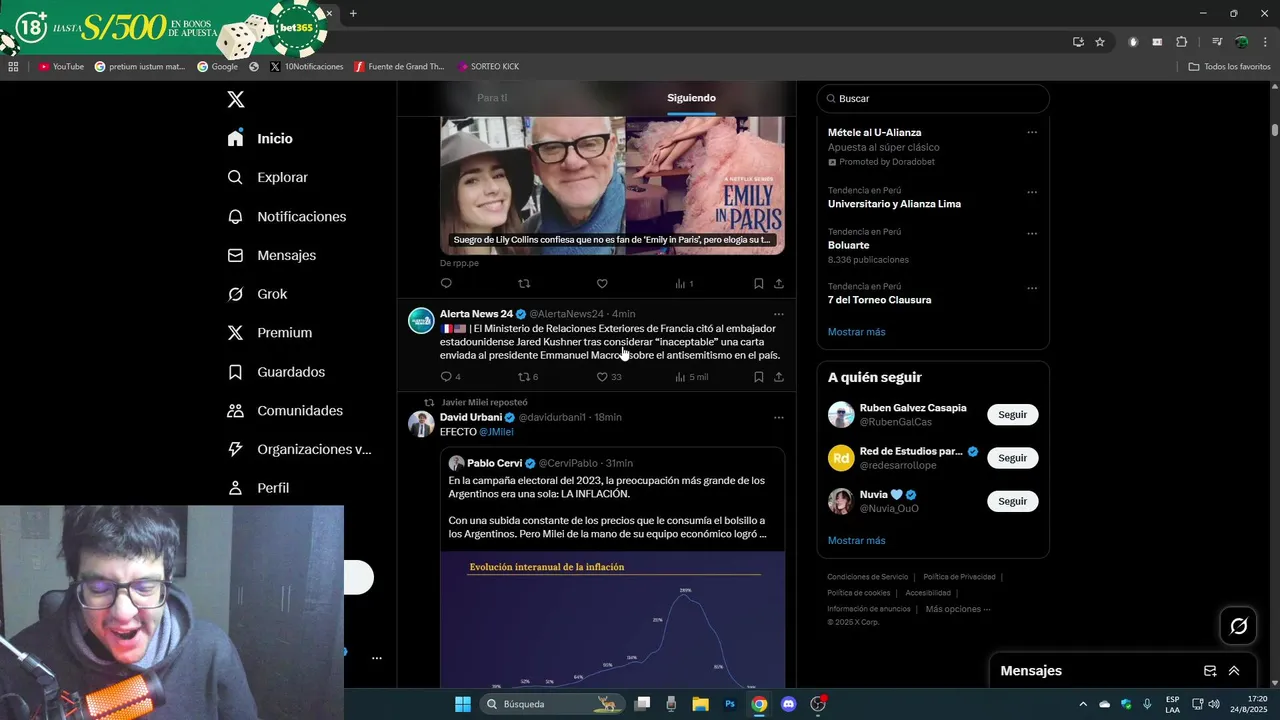Reply to the Emily in Paris post
The height and width of the screenshot is (720, 1280).
click(446, 284)
